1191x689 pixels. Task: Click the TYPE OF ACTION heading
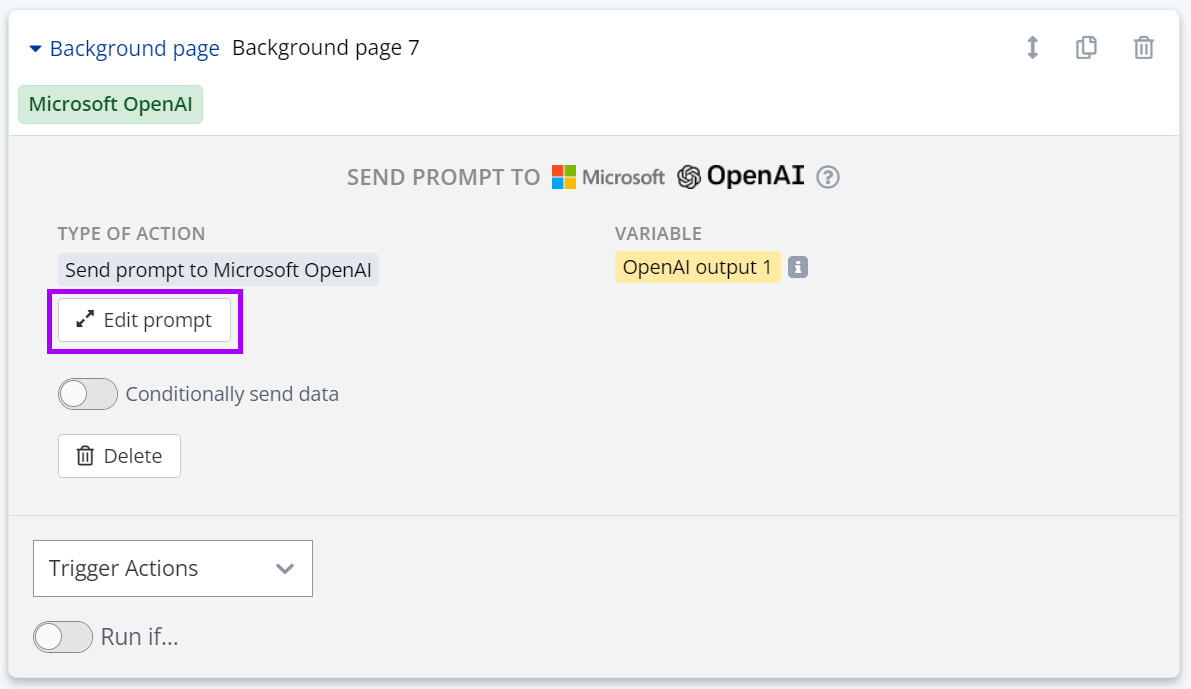point(131,233)
